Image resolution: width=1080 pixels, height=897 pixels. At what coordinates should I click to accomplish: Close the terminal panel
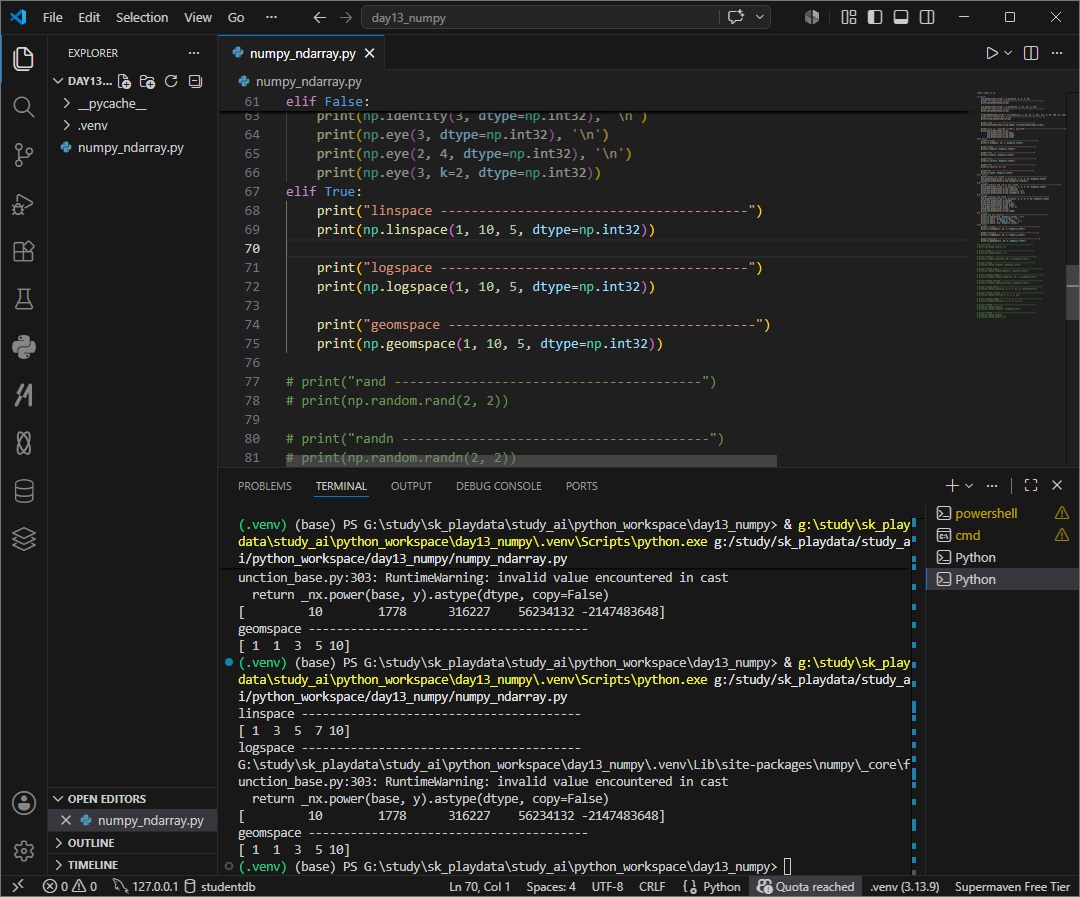tap(1057, 486)
